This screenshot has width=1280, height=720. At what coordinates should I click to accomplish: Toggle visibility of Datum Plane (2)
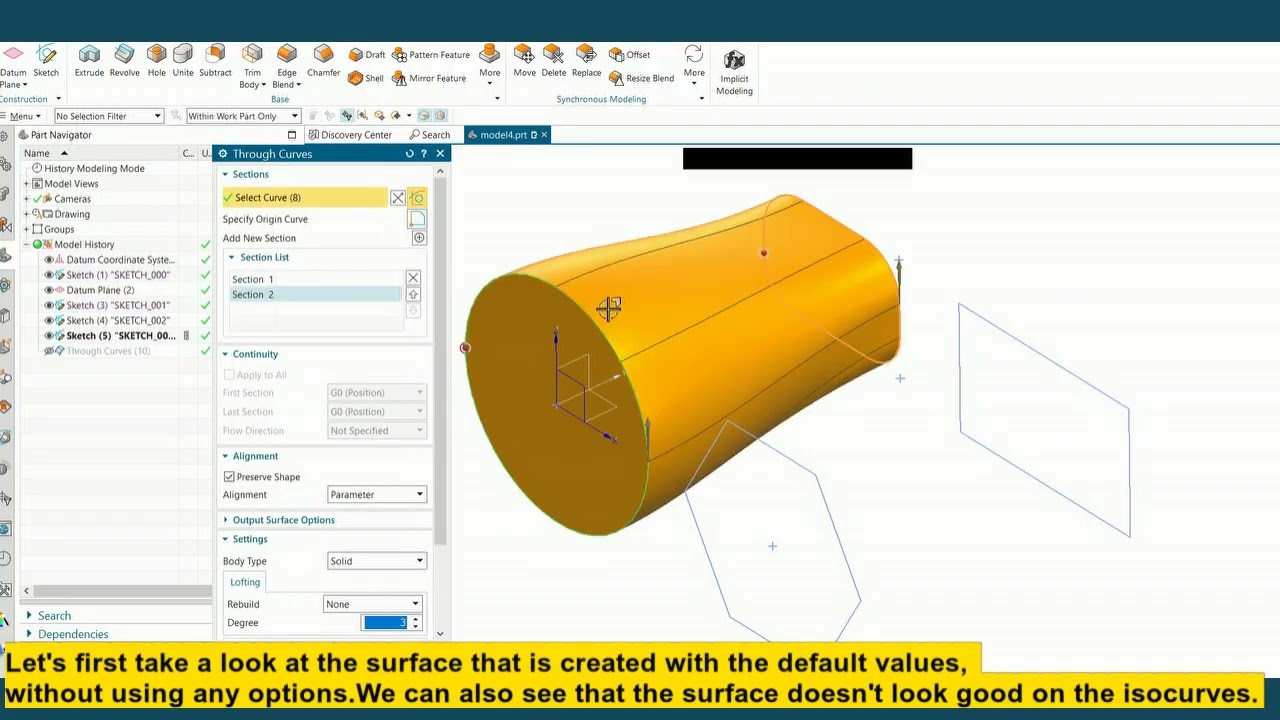click(48, 290)
